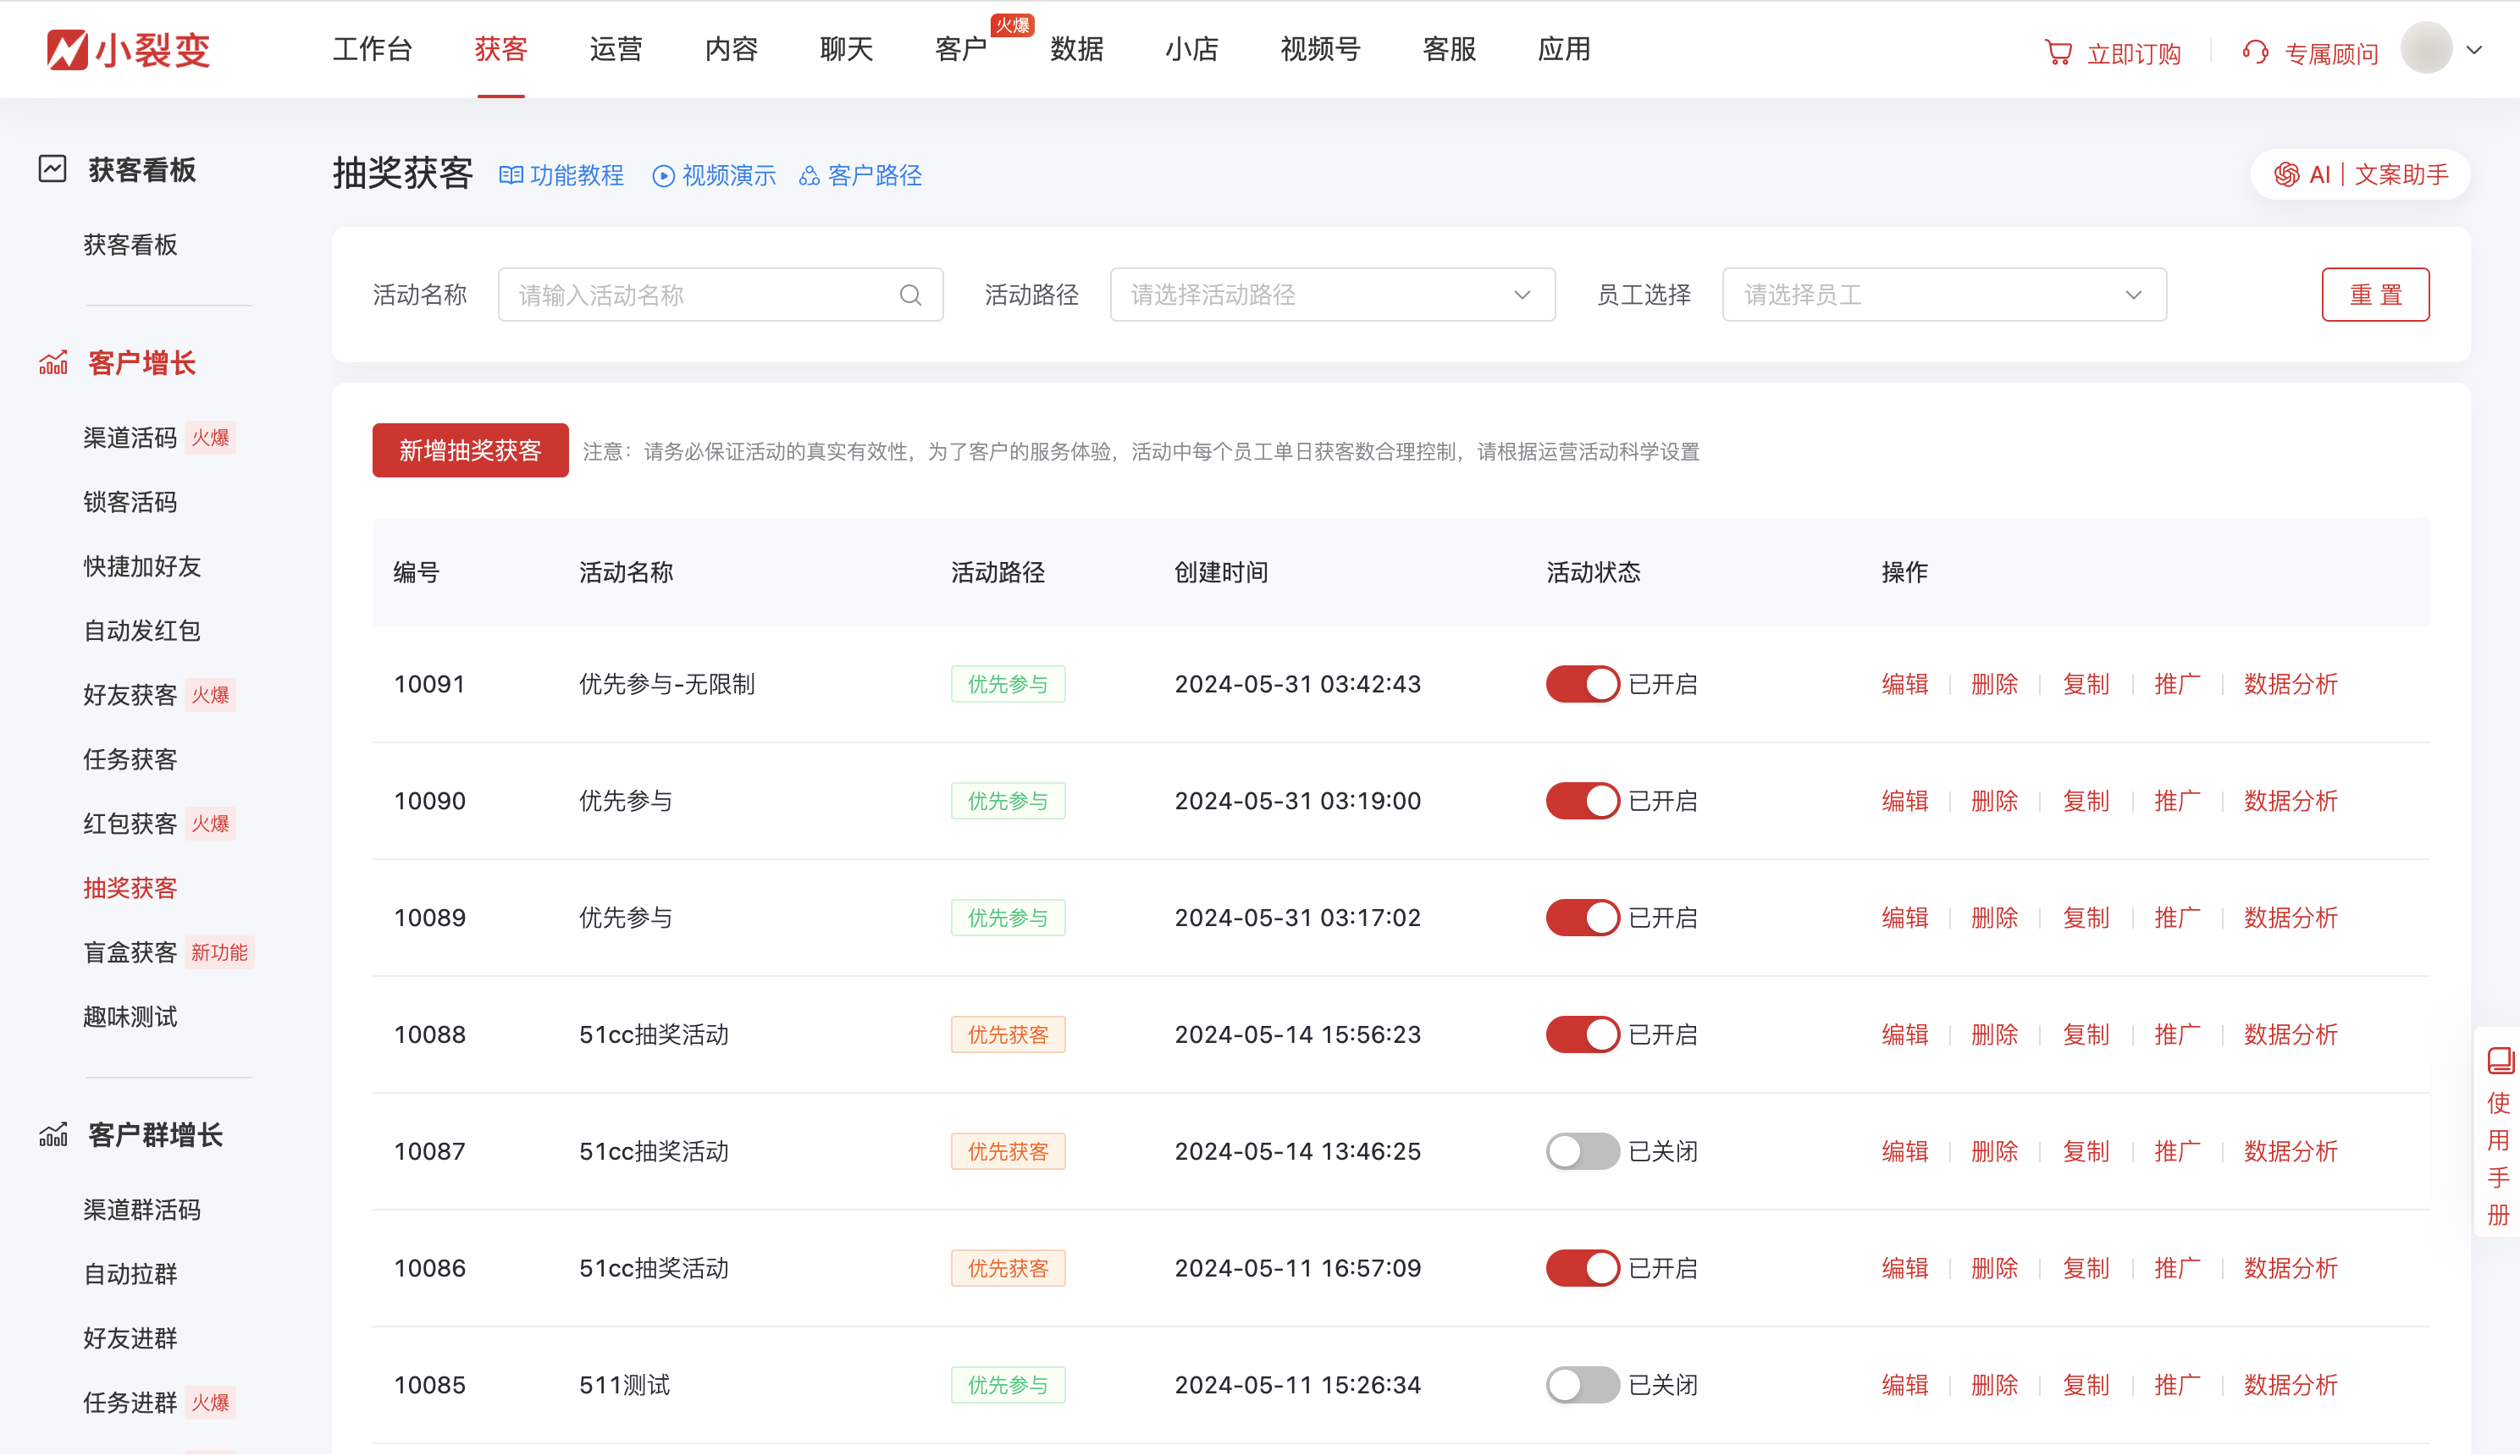Click the 活动名称 input field
The image size is (2520, 1456).
click(x=700, y=294)
